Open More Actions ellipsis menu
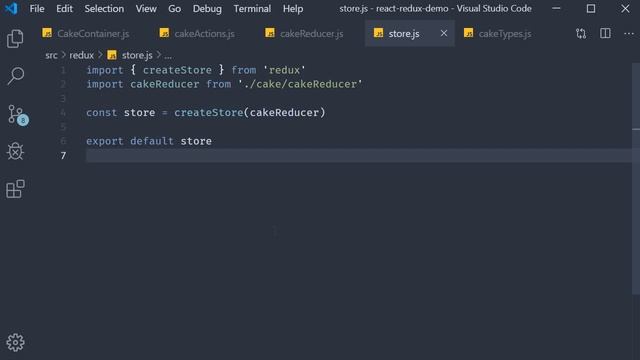Image resolution: width=640 pixels, height=360 pixels. [629, 33]
